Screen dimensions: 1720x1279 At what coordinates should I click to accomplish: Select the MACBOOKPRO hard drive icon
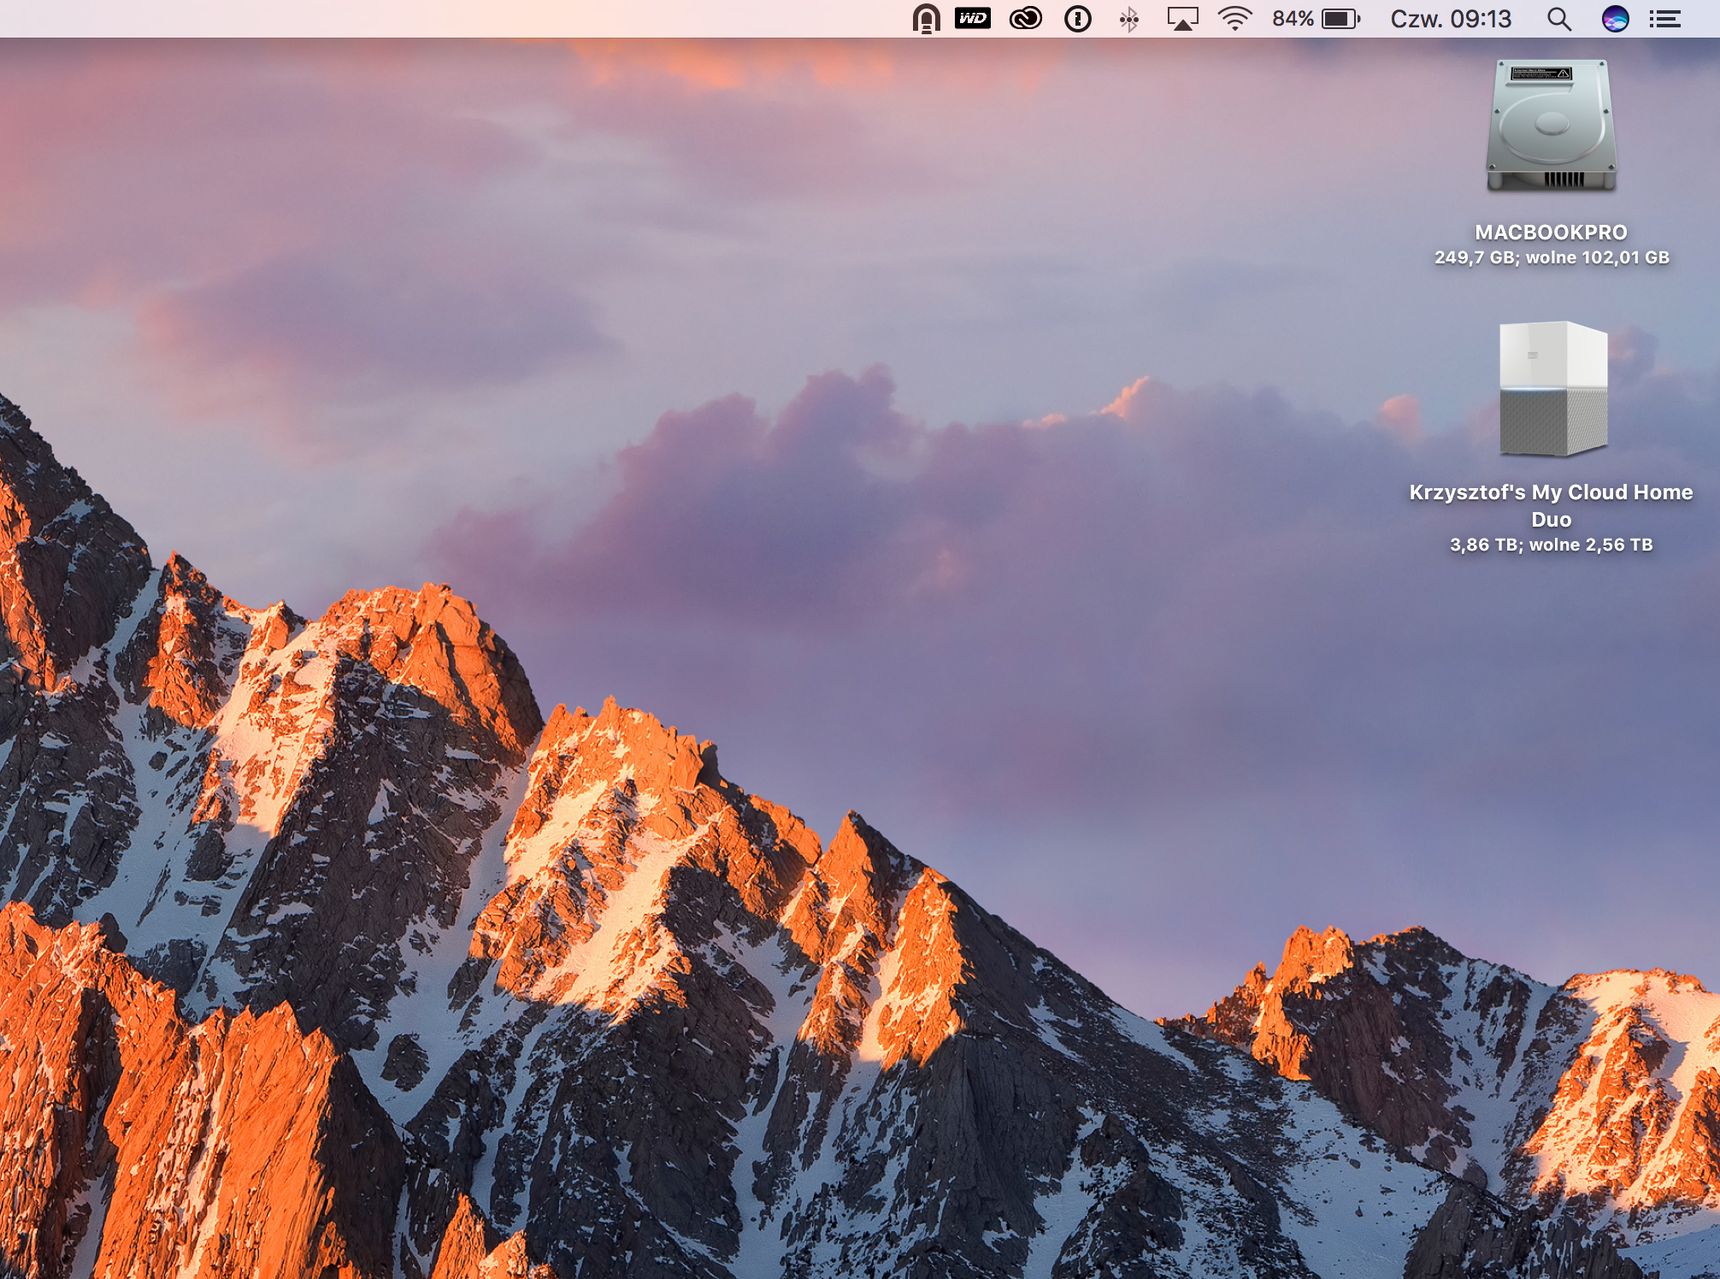(1551, 126)
